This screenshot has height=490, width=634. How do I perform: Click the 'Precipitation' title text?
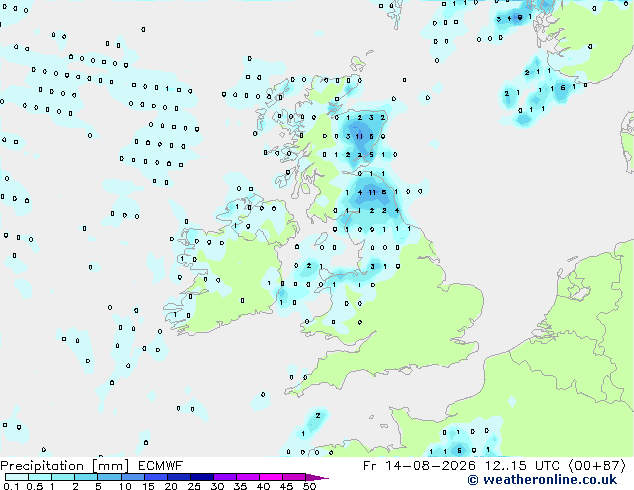pyautogui.click(x=42, y=466)
